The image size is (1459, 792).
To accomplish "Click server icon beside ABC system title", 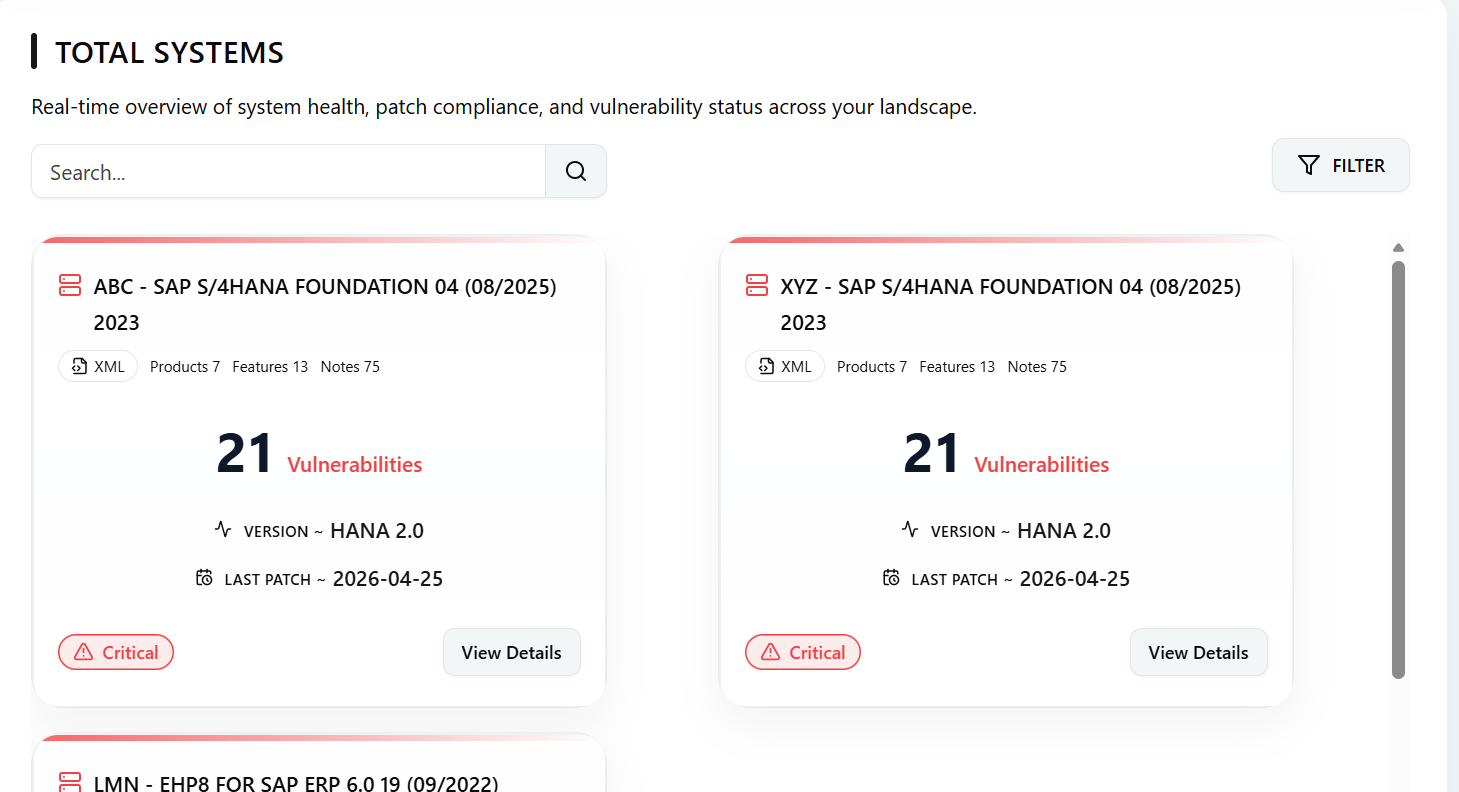I will (x=70, y=286).
